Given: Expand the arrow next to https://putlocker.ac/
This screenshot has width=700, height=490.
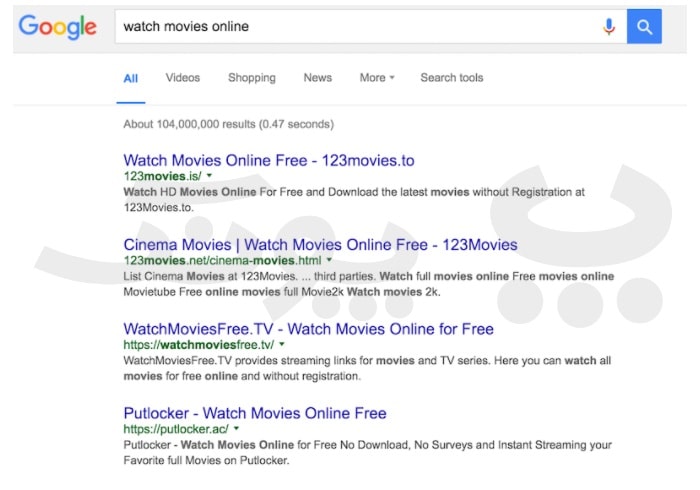Looking at the screenshot, I should [236, 428].
